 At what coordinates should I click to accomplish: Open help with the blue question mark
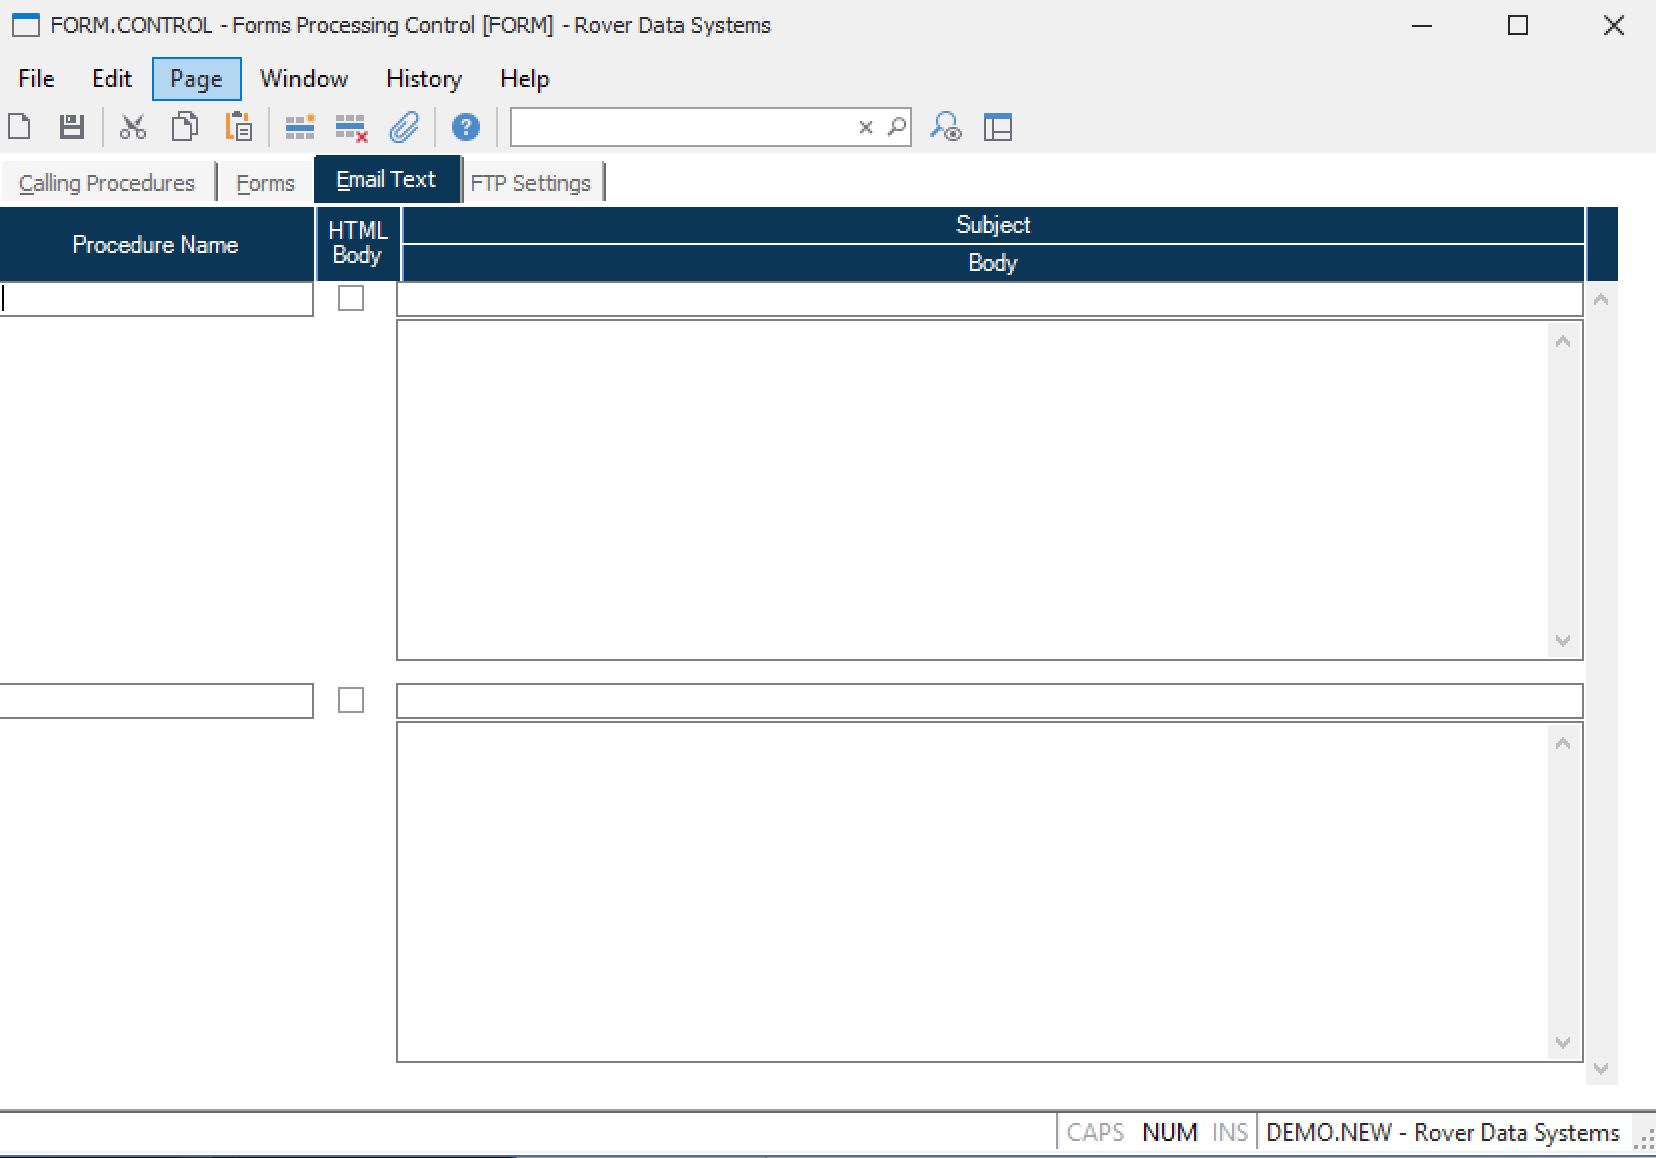point(465,127)
